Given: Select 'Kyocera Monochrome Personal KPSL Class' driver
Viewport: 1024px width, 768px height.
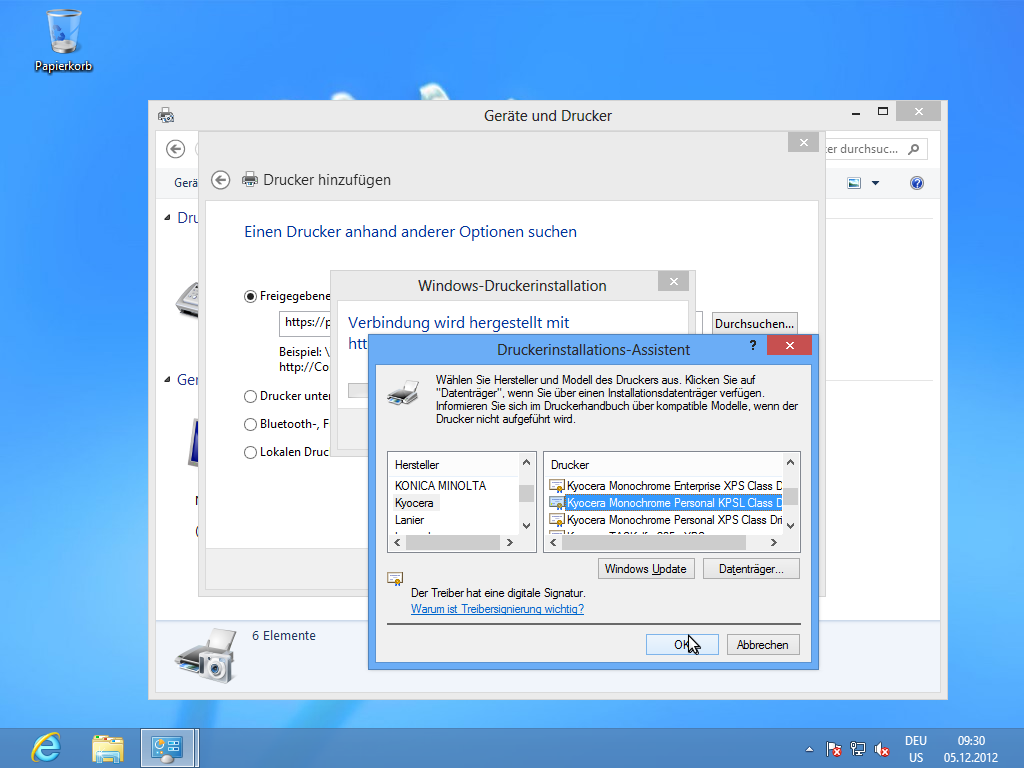Looking at the screenshot, I should (665, 503).
